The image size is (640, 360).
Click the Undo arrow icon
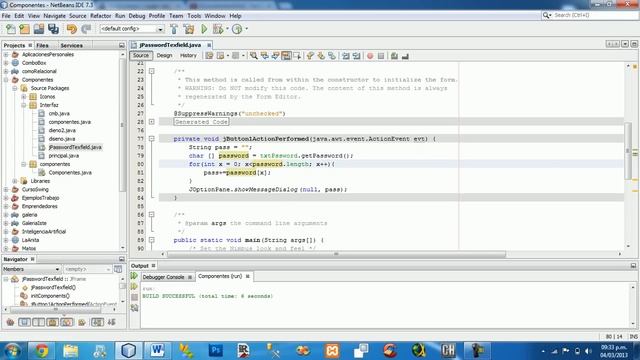click(x=72, y=29)
